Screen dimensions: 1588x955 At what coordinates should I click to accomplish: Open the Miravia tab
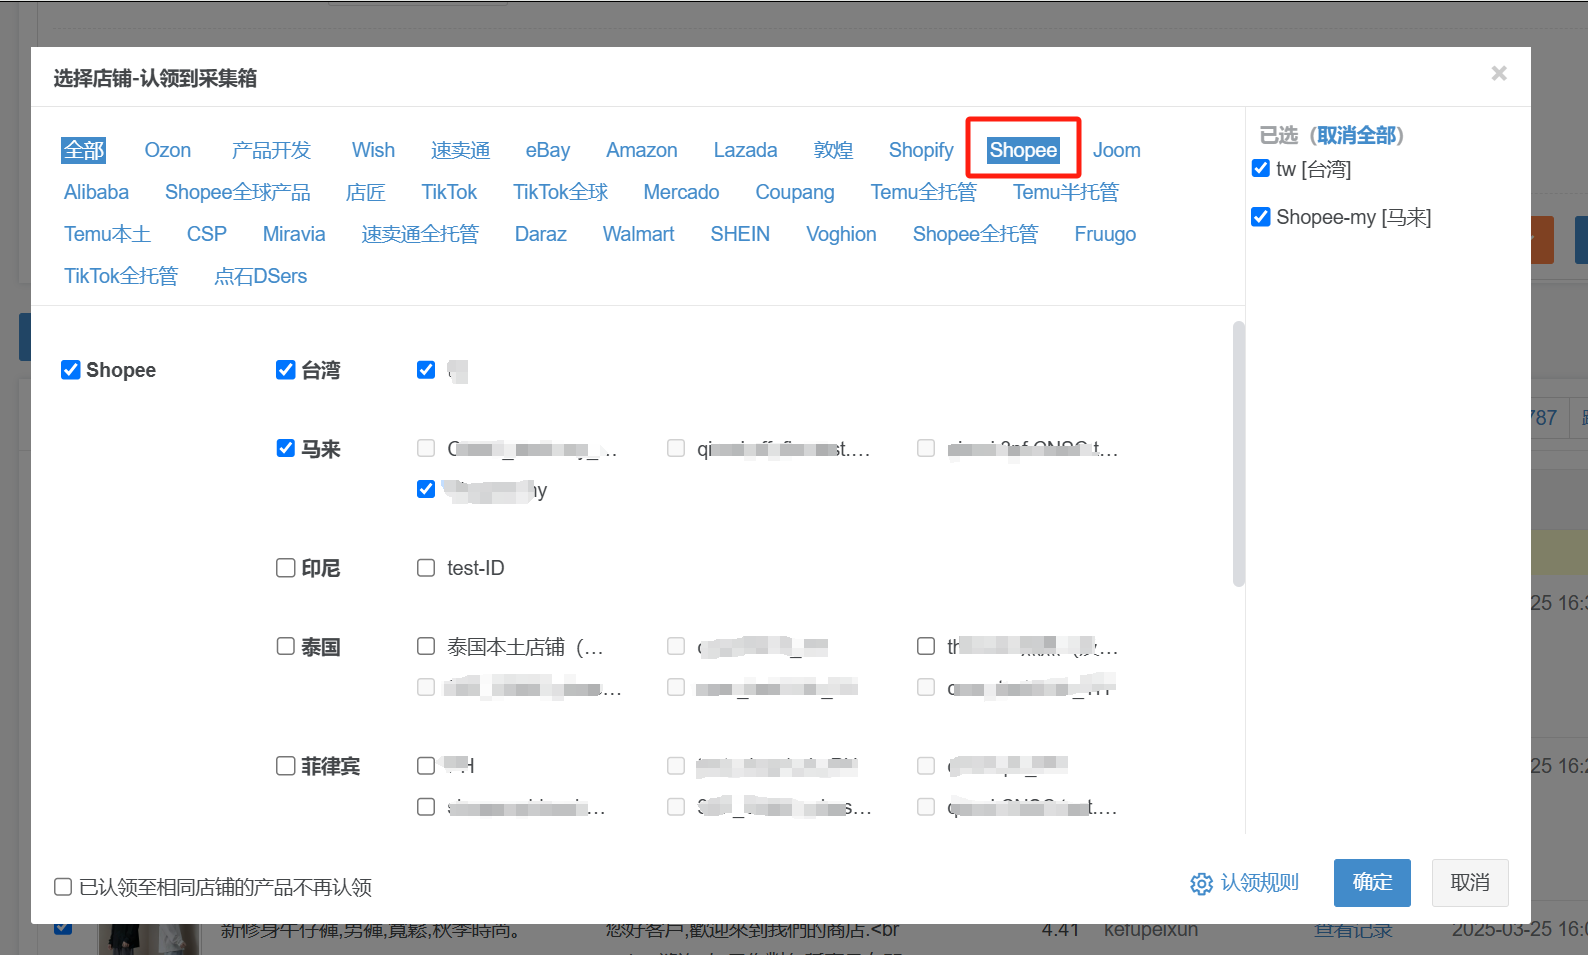pyautogui.click(x=294, y=234)
